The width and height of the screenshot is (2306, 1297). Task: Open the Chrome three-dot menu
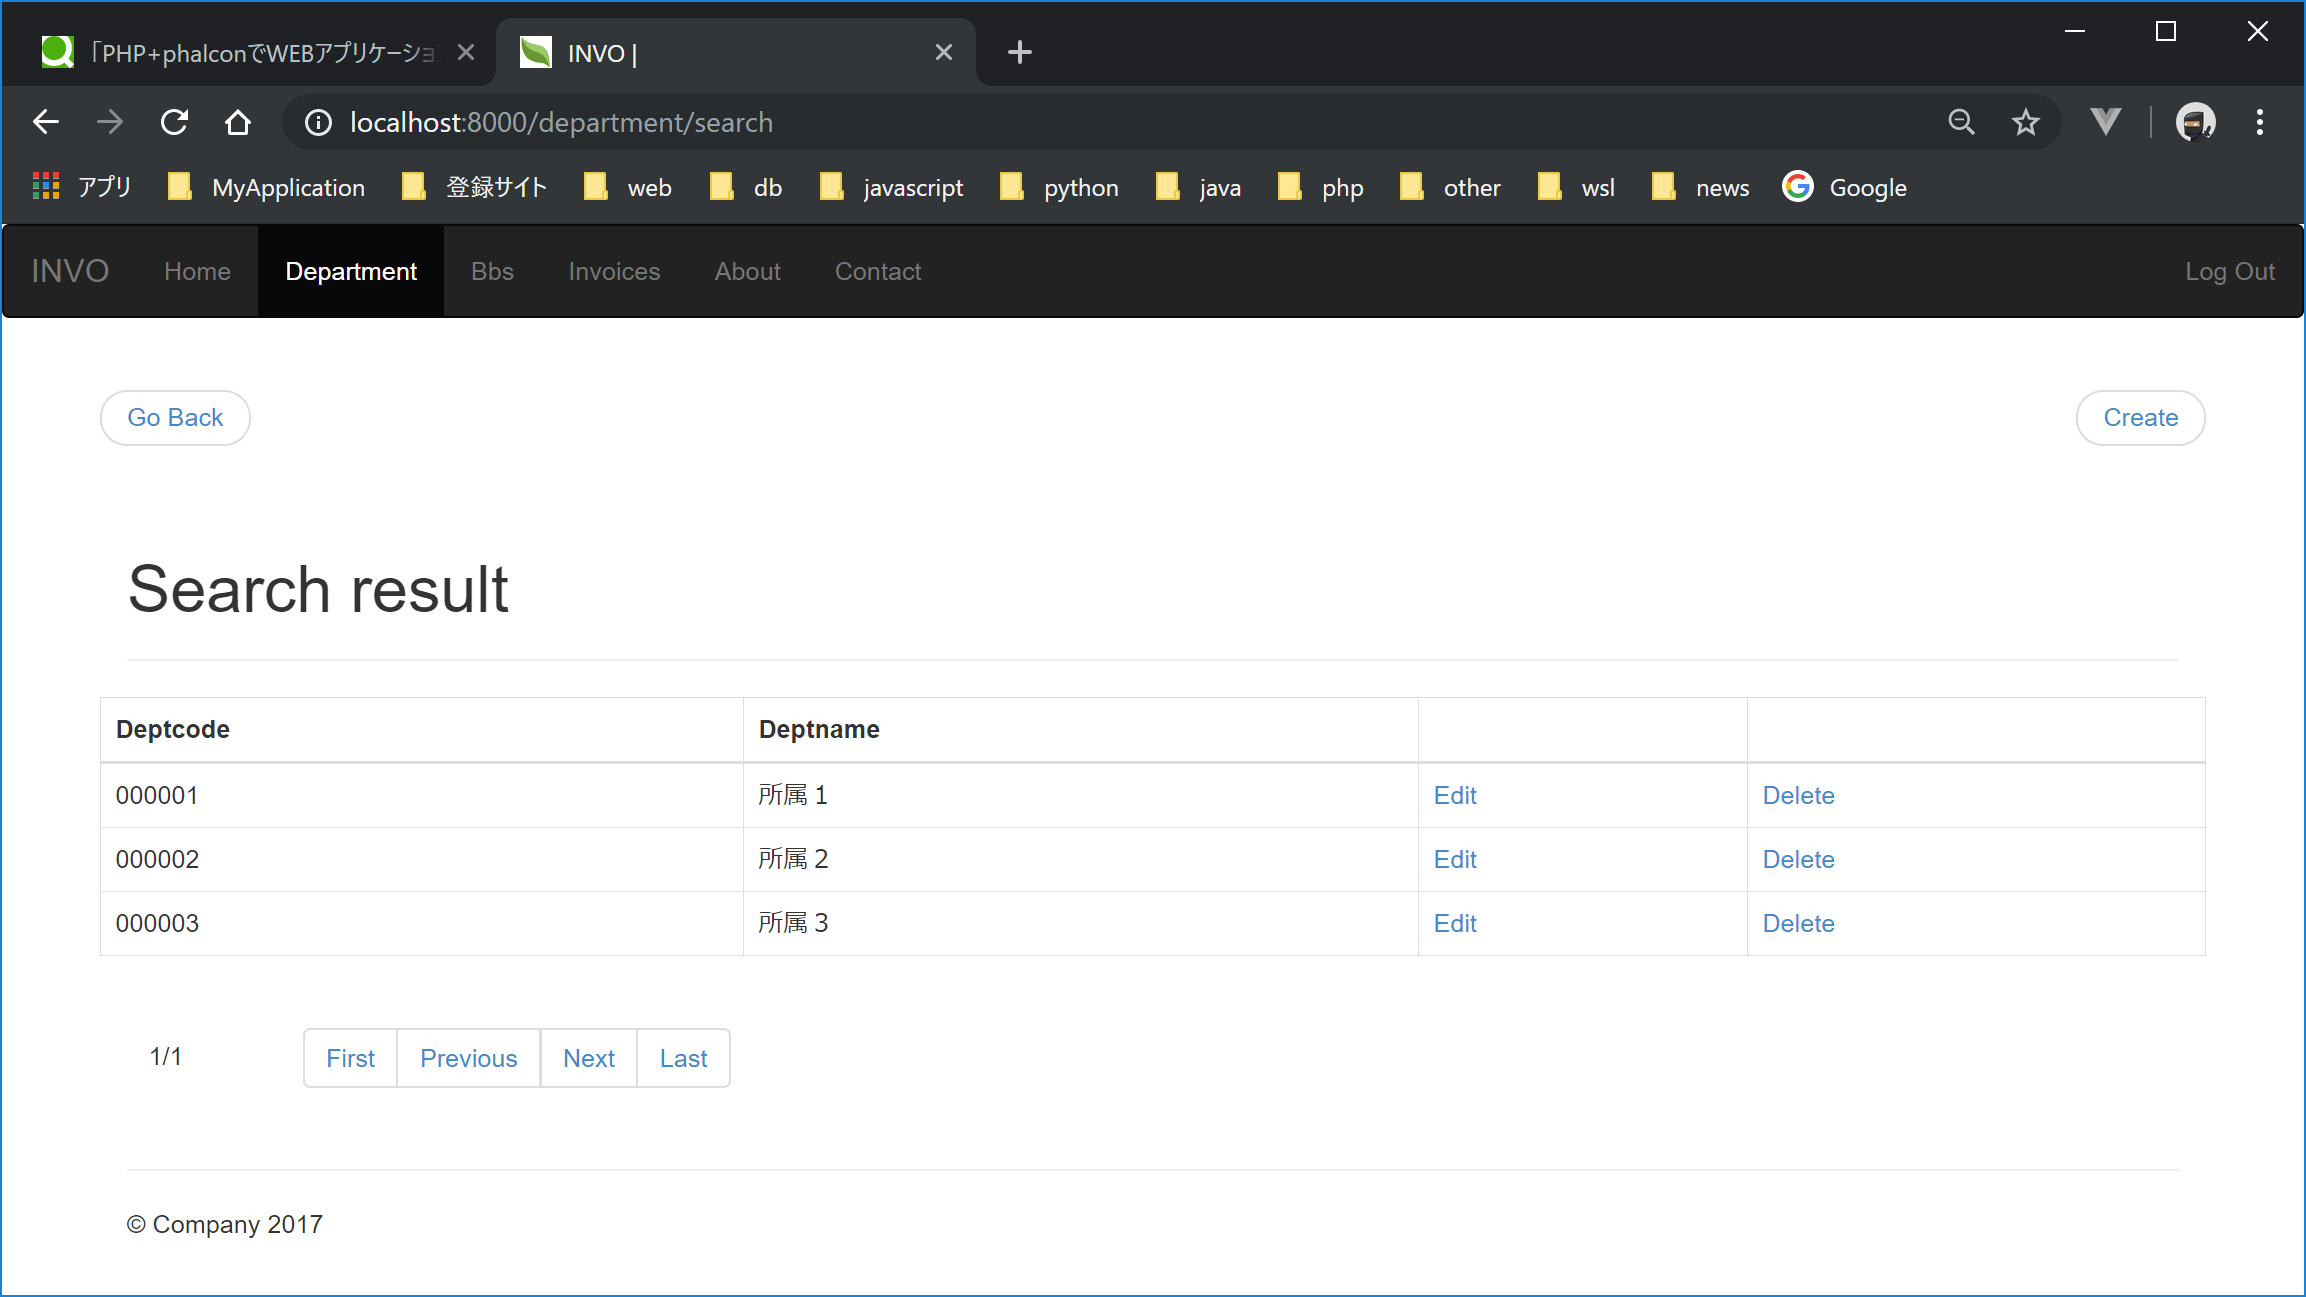pyautogui.click(x=2259, y=122)
